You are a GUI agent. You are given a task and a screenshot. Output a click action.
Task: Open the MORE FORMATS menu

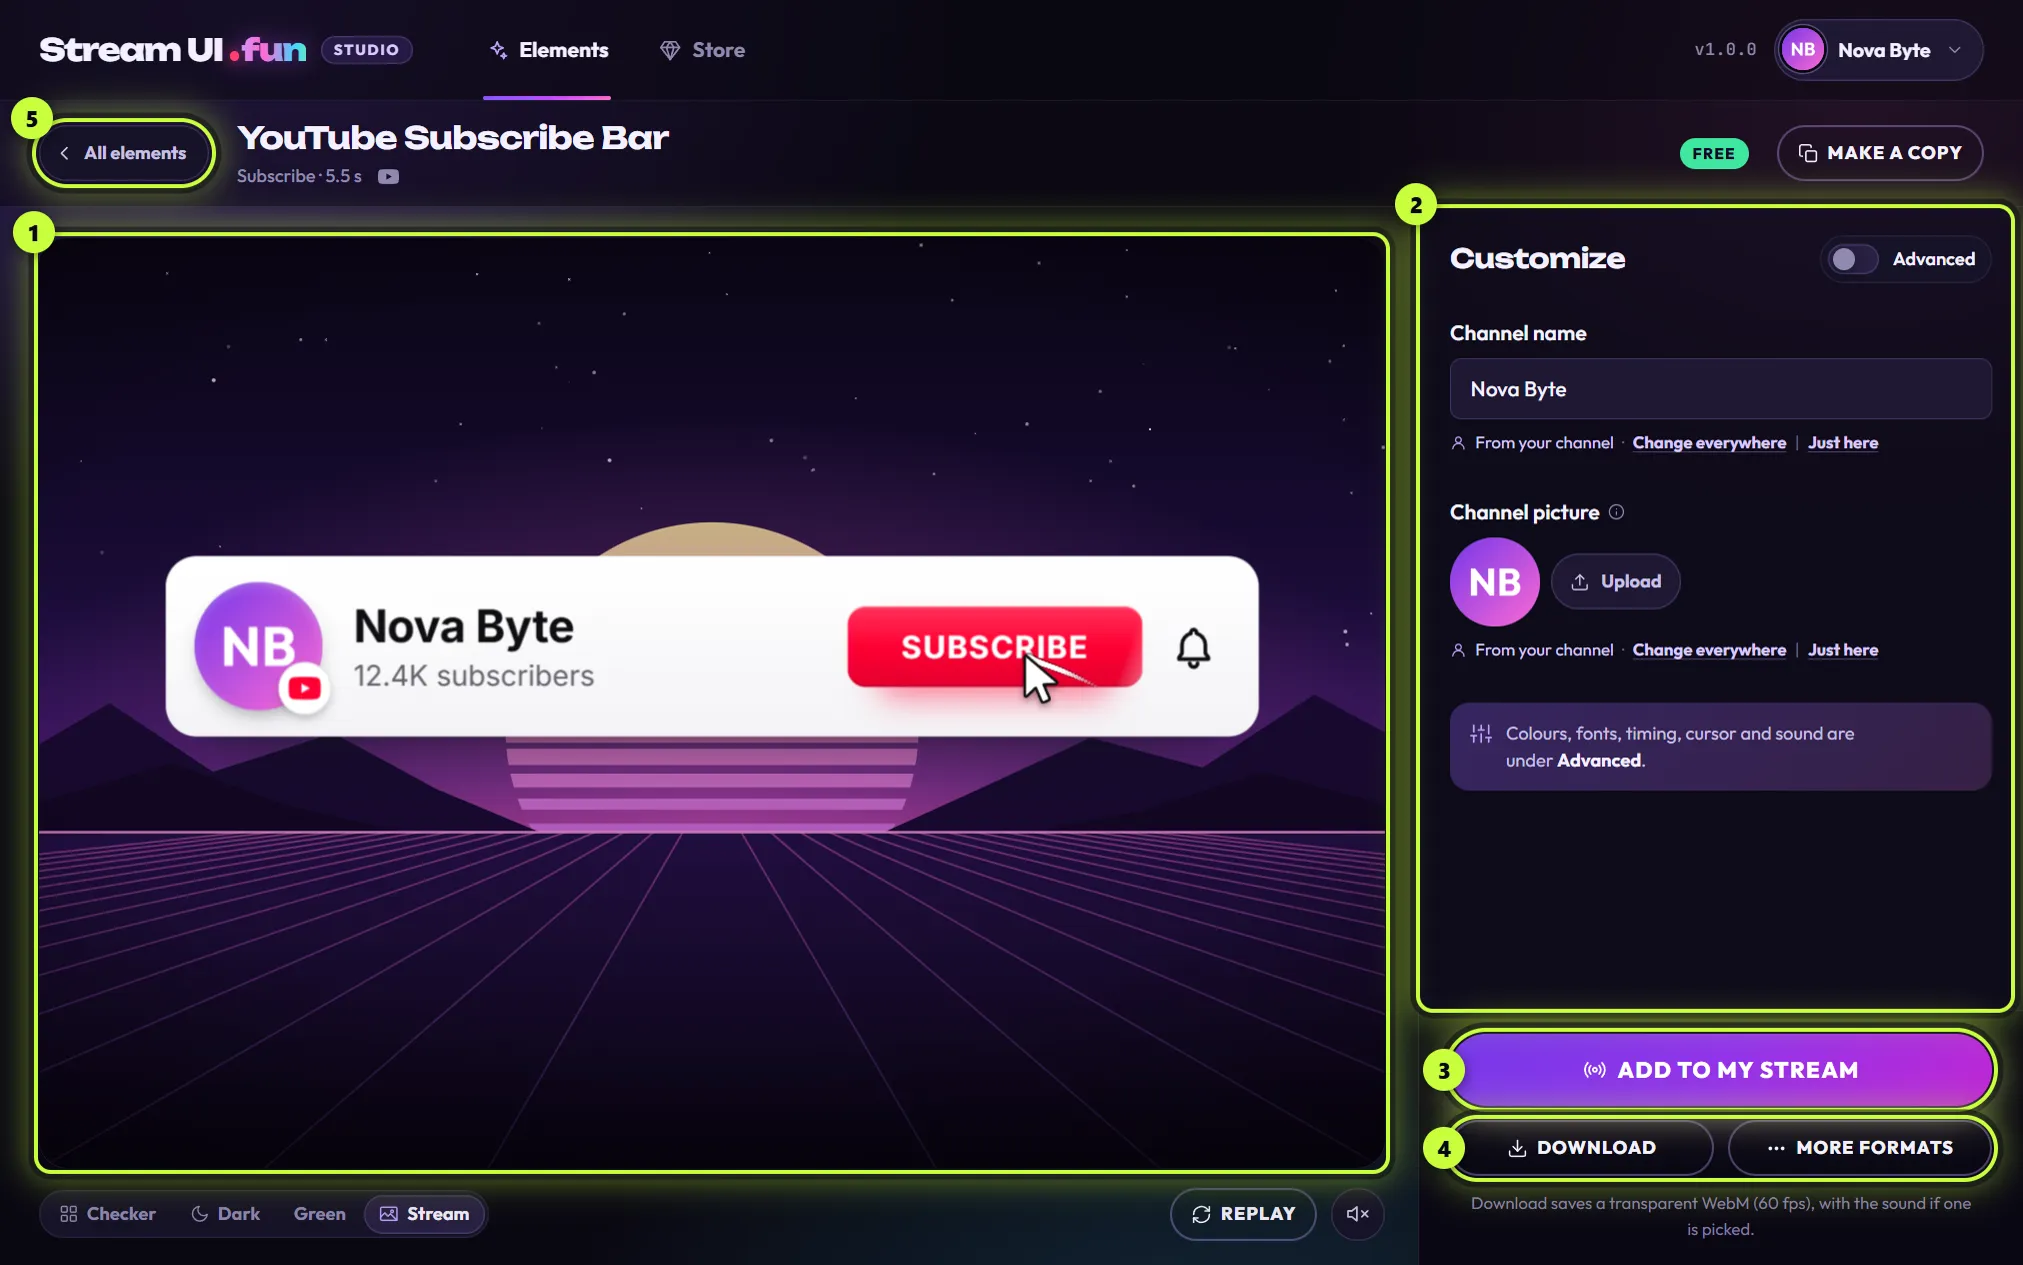pyautogui.click(x=1860, y=1148)
